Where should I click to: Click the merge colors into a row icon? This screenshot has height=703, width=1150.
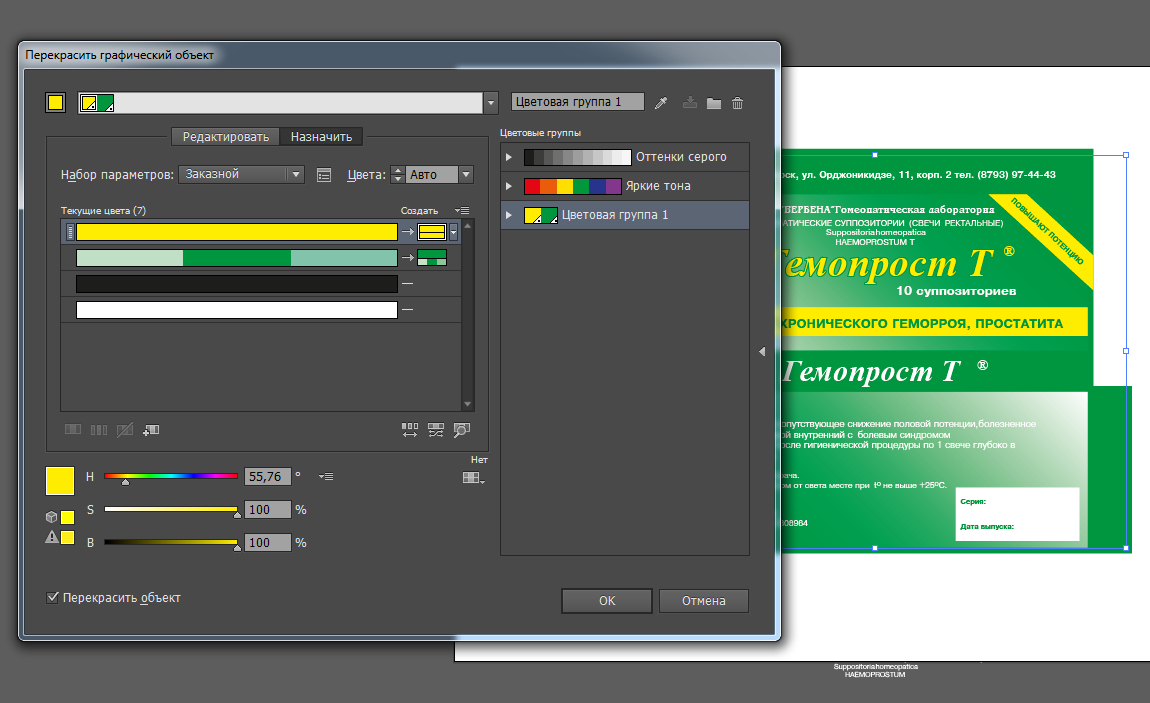tap(73, 430)
